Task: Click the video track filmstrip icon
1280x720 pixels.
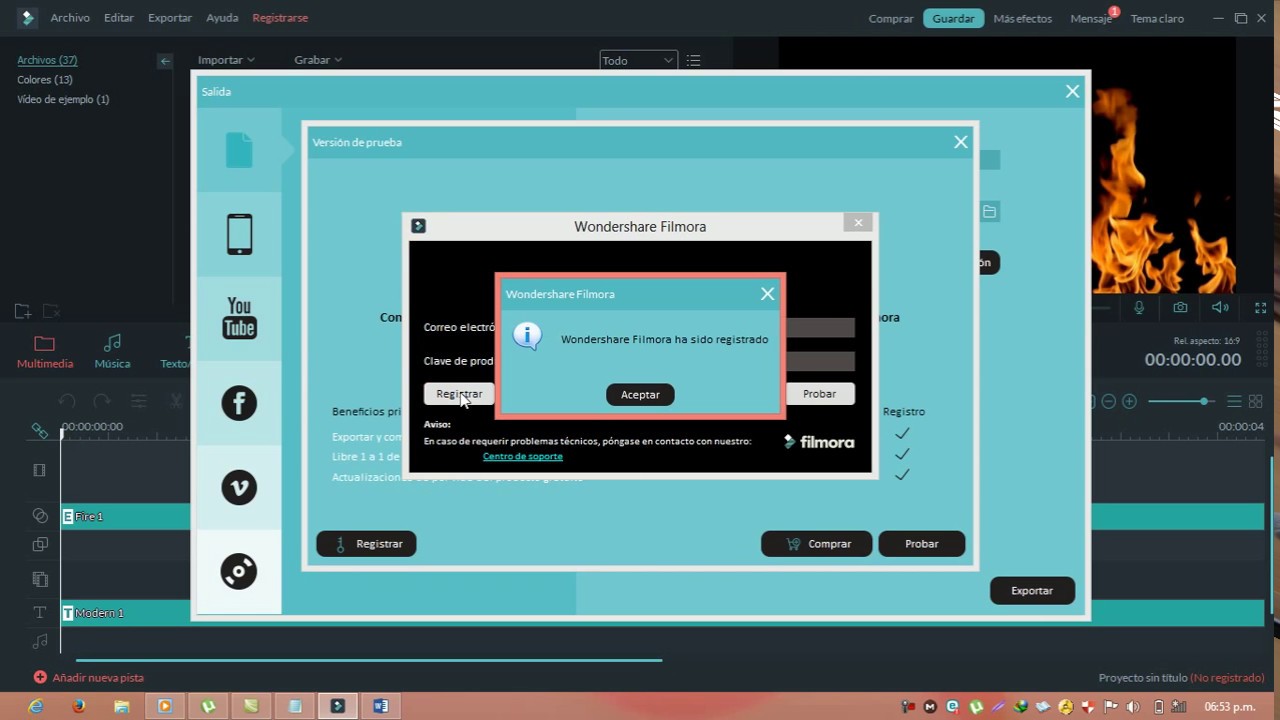Action: 40,470
